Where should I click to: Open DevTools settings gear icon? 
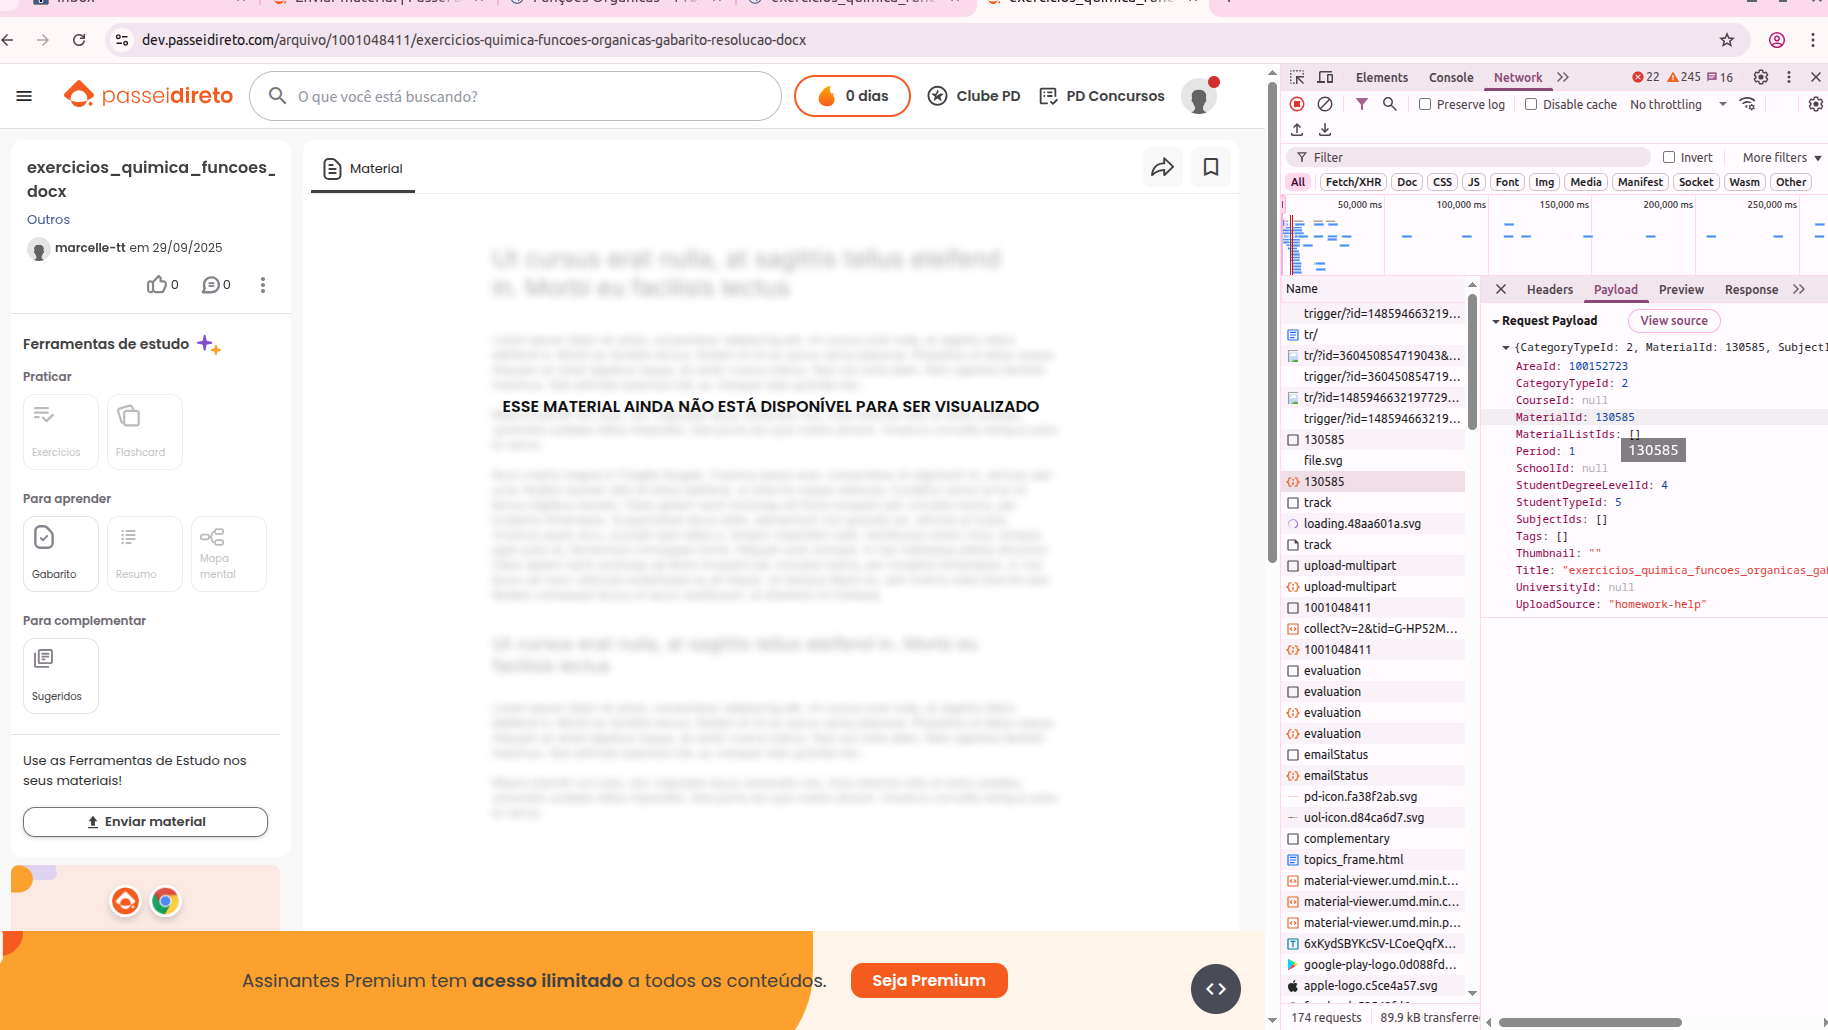coord(1761,77)
